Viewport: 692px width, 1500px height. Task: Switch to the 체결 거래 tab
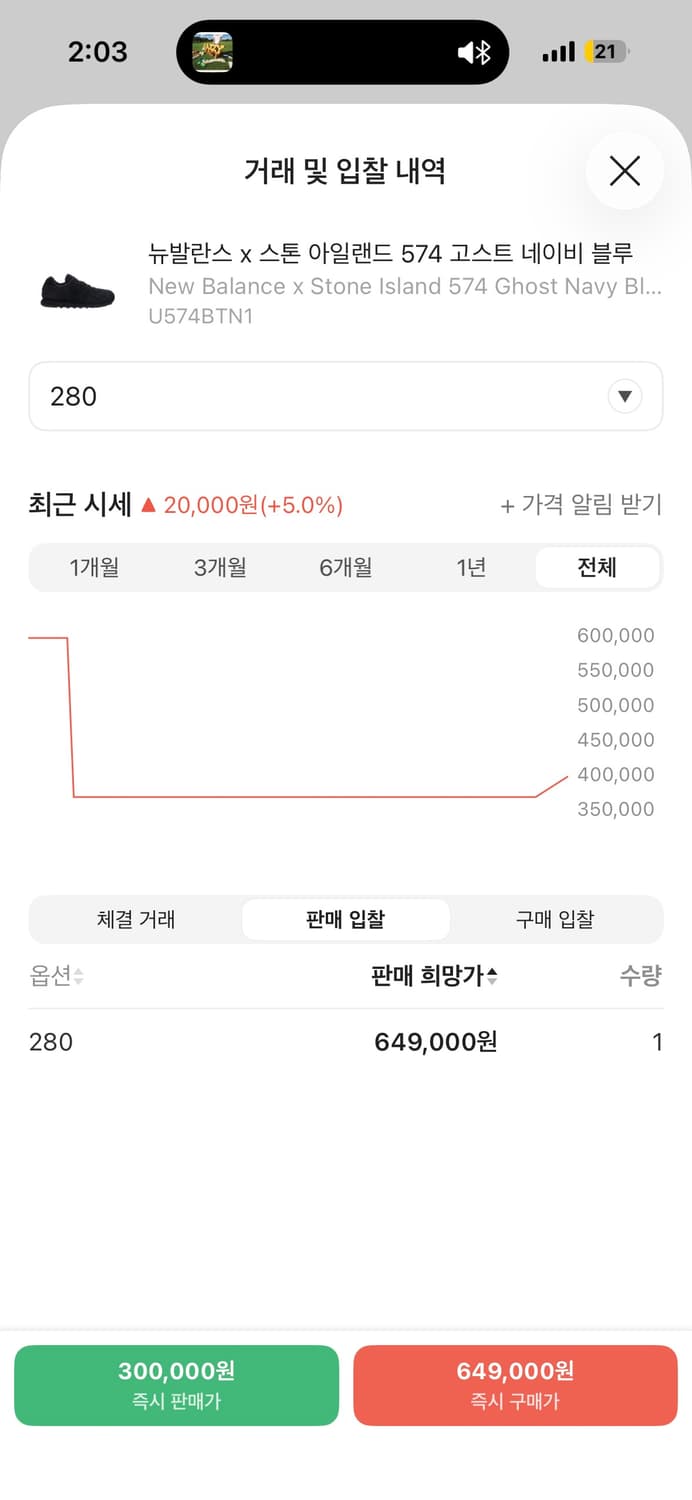click(x=136, y=919)
